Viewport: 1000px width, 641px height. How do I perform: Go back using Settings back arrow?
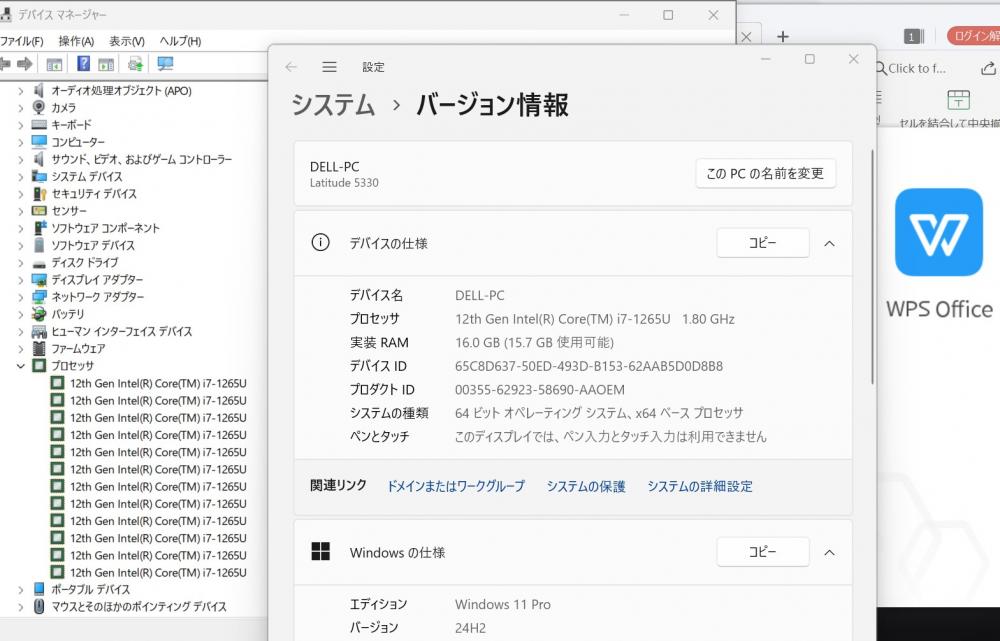pos(291,67)
